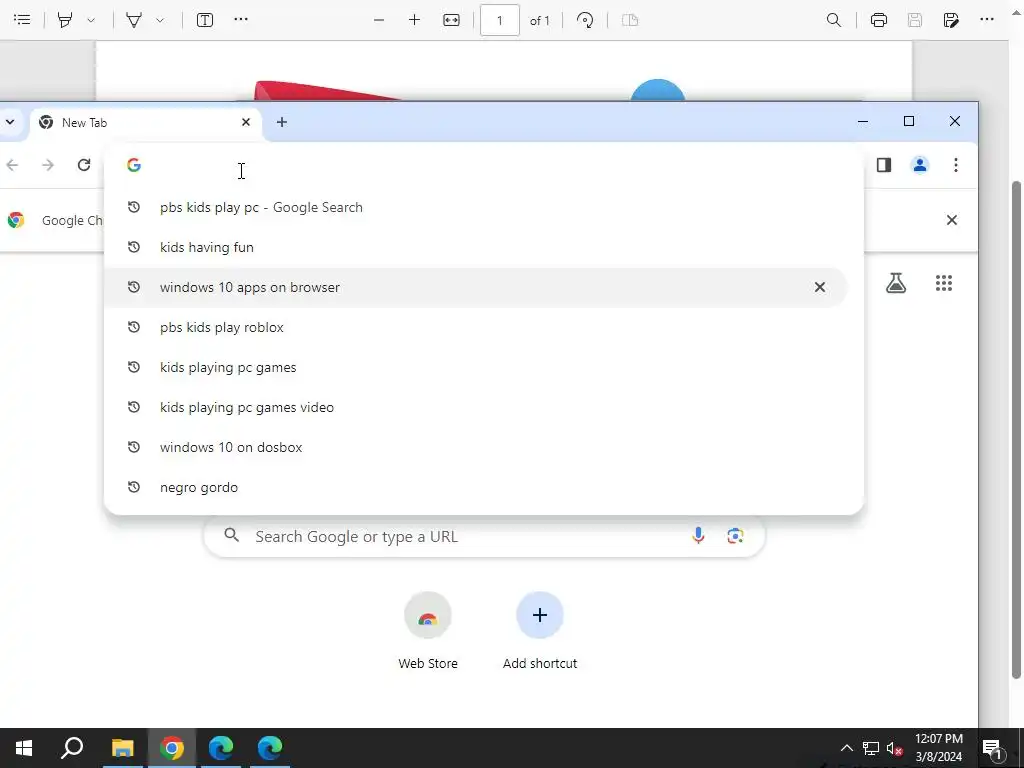
Task: Open the Chrome profile avatar
Action: [x=920, y=165]
